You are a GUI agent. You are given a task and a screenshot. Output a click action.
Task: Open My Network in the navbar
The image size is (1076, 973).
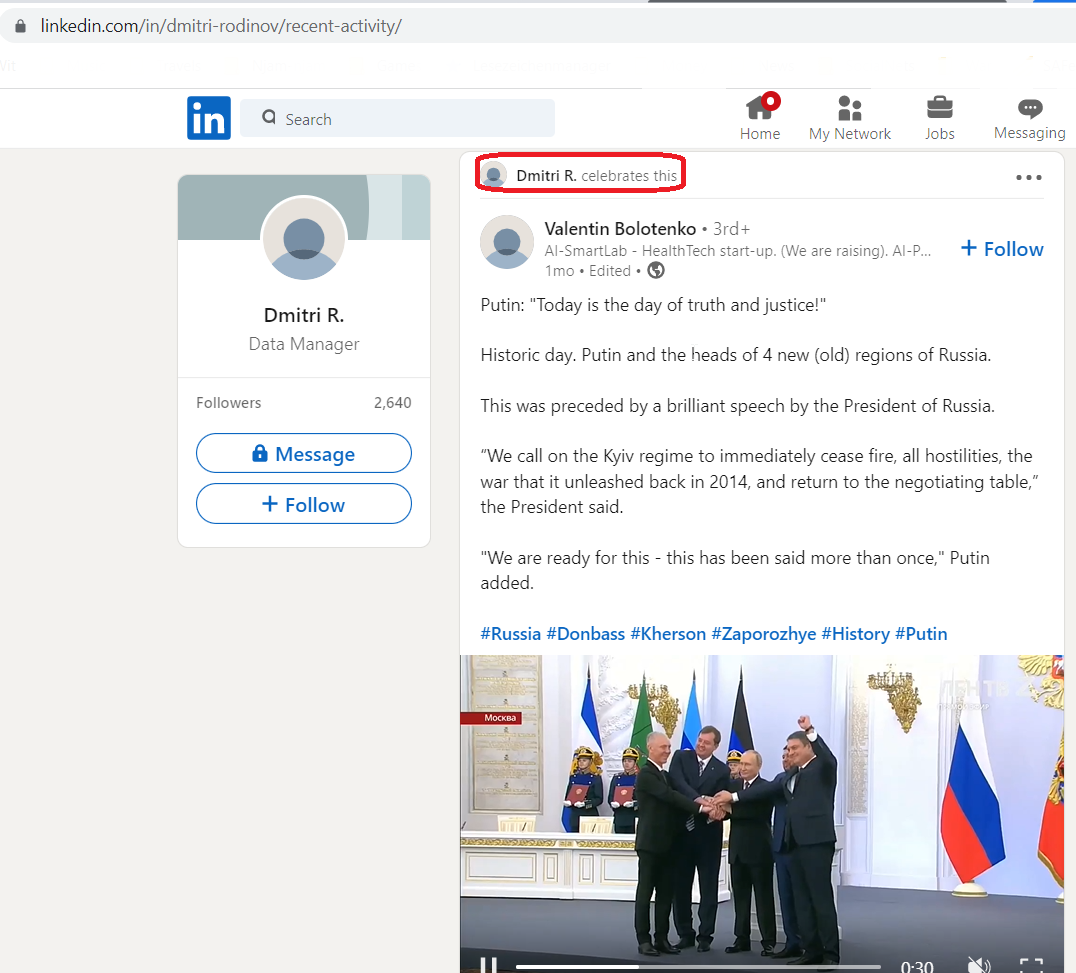[850, 117]
